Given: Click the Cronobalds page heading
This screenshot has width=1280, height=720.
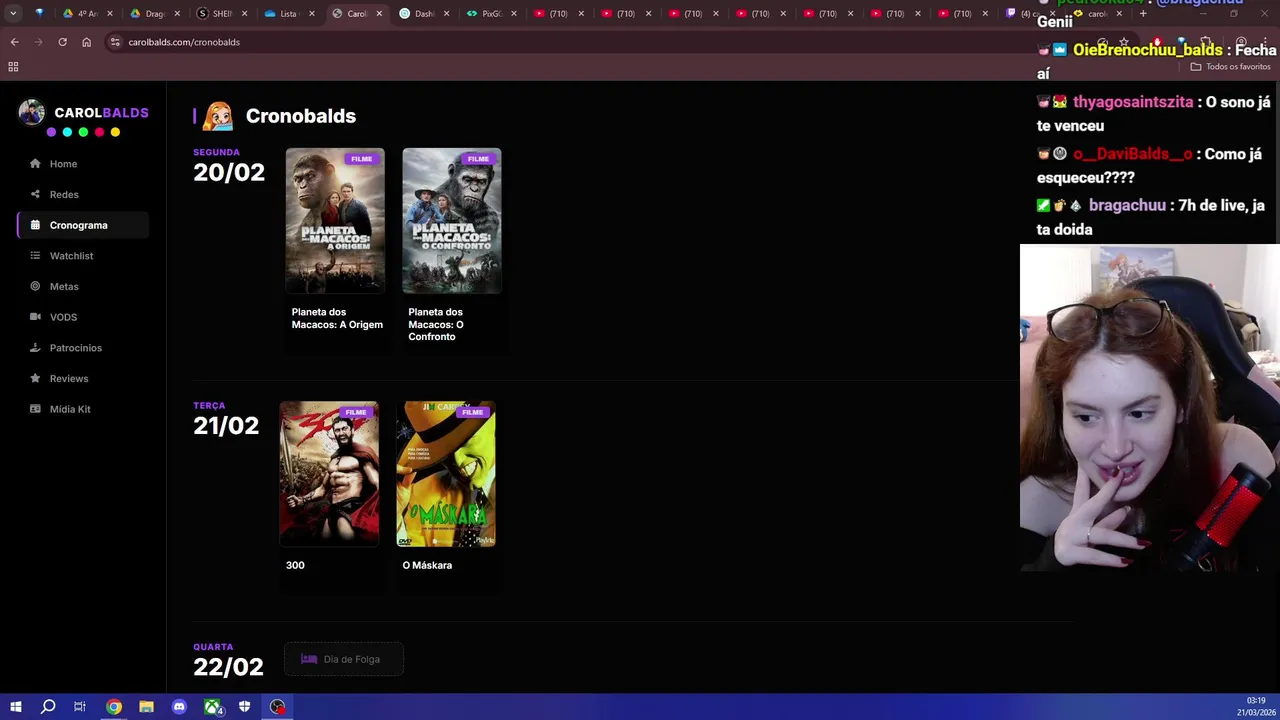Looking at the screenshot, I should tap(301, 116).
